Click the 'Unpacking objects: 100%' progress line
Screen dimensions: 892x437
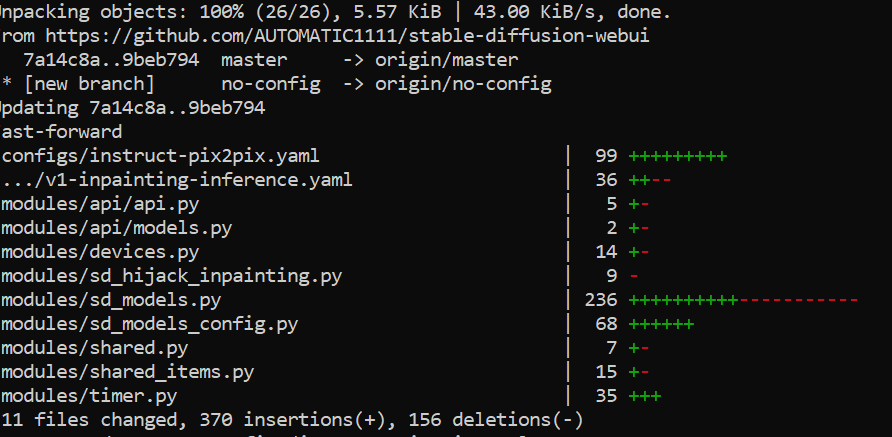tap(336, 13)
